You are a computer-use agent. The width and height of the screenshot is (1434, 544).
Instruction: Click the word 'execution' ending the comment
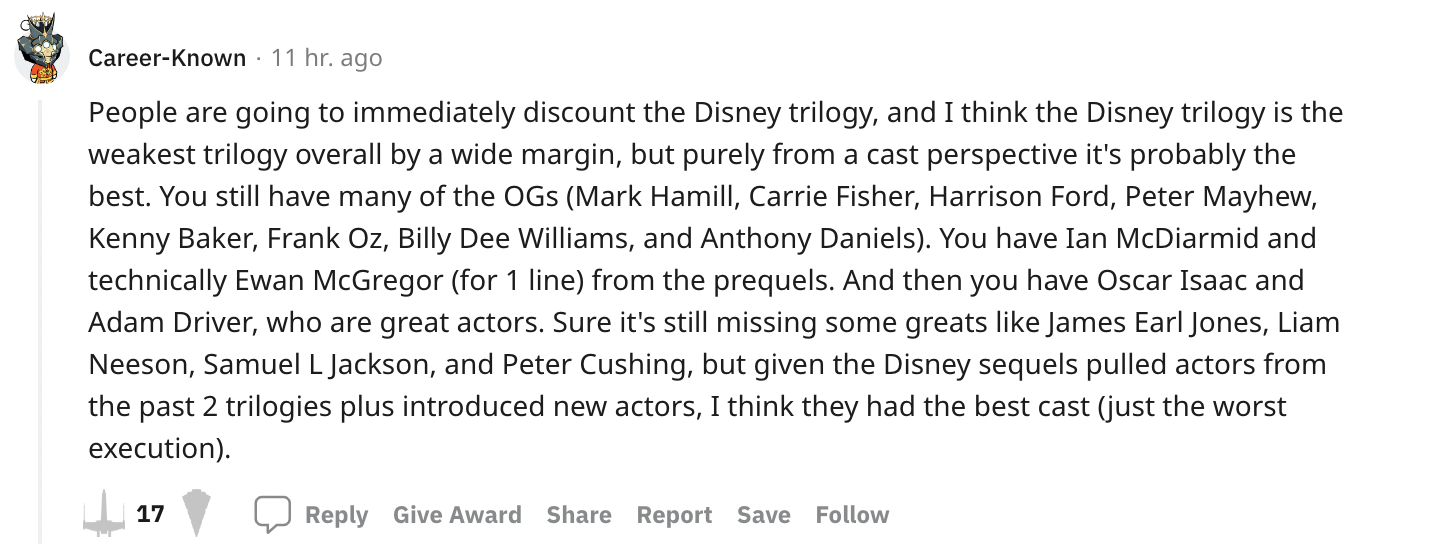[x=148, y=449]
